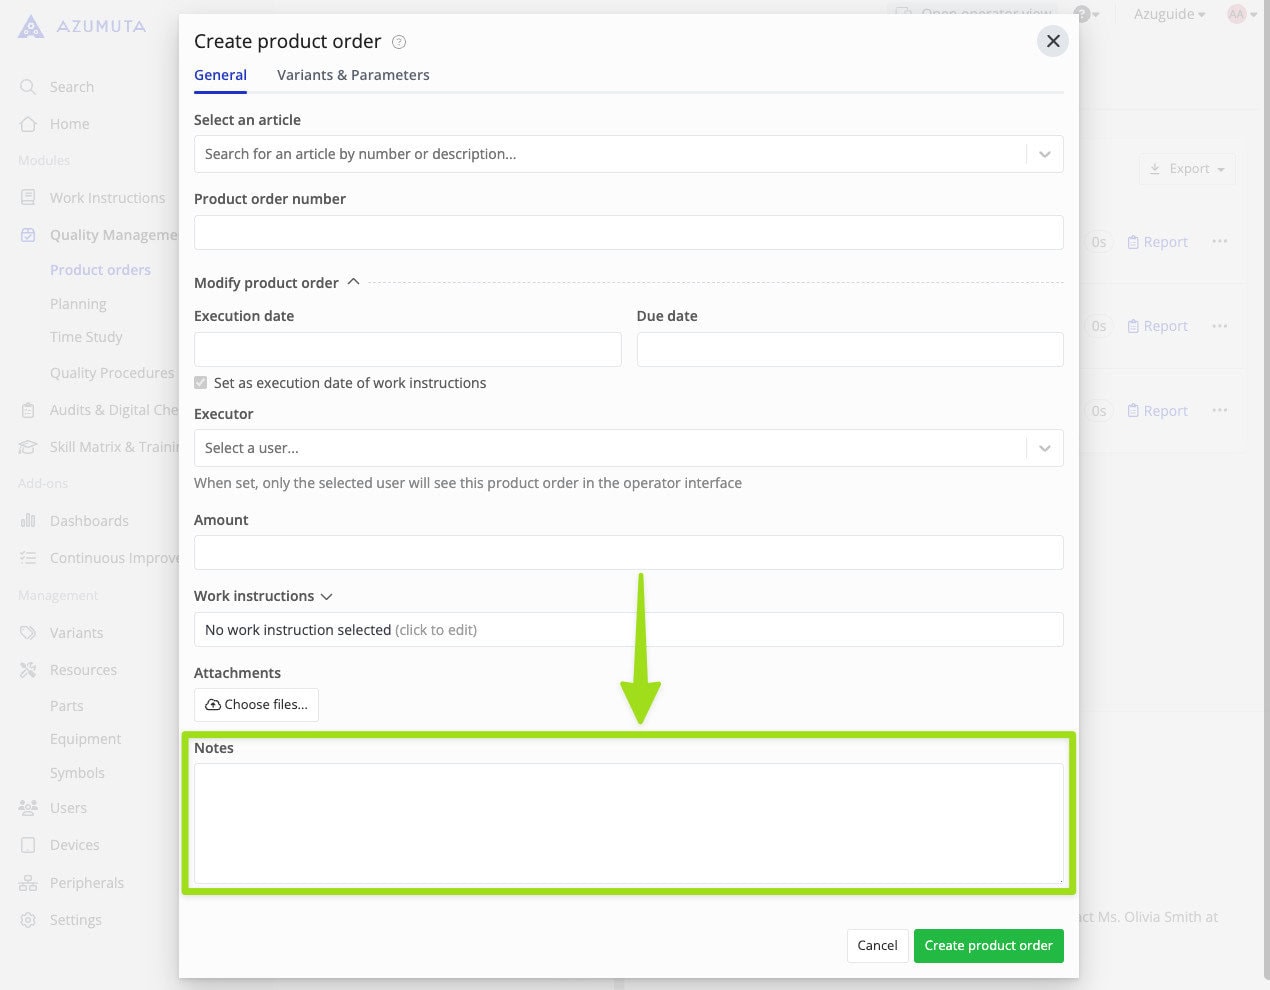This screenshot has width=1270, height=990.
Task: Click Choose files to add attachments
Action: pyautogui.click(x=256, y=704)
